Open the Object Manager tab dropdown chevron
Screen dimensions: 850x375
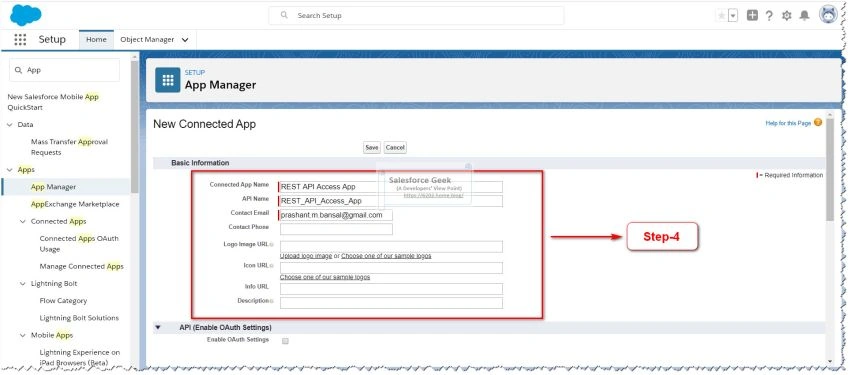(185, 40)
